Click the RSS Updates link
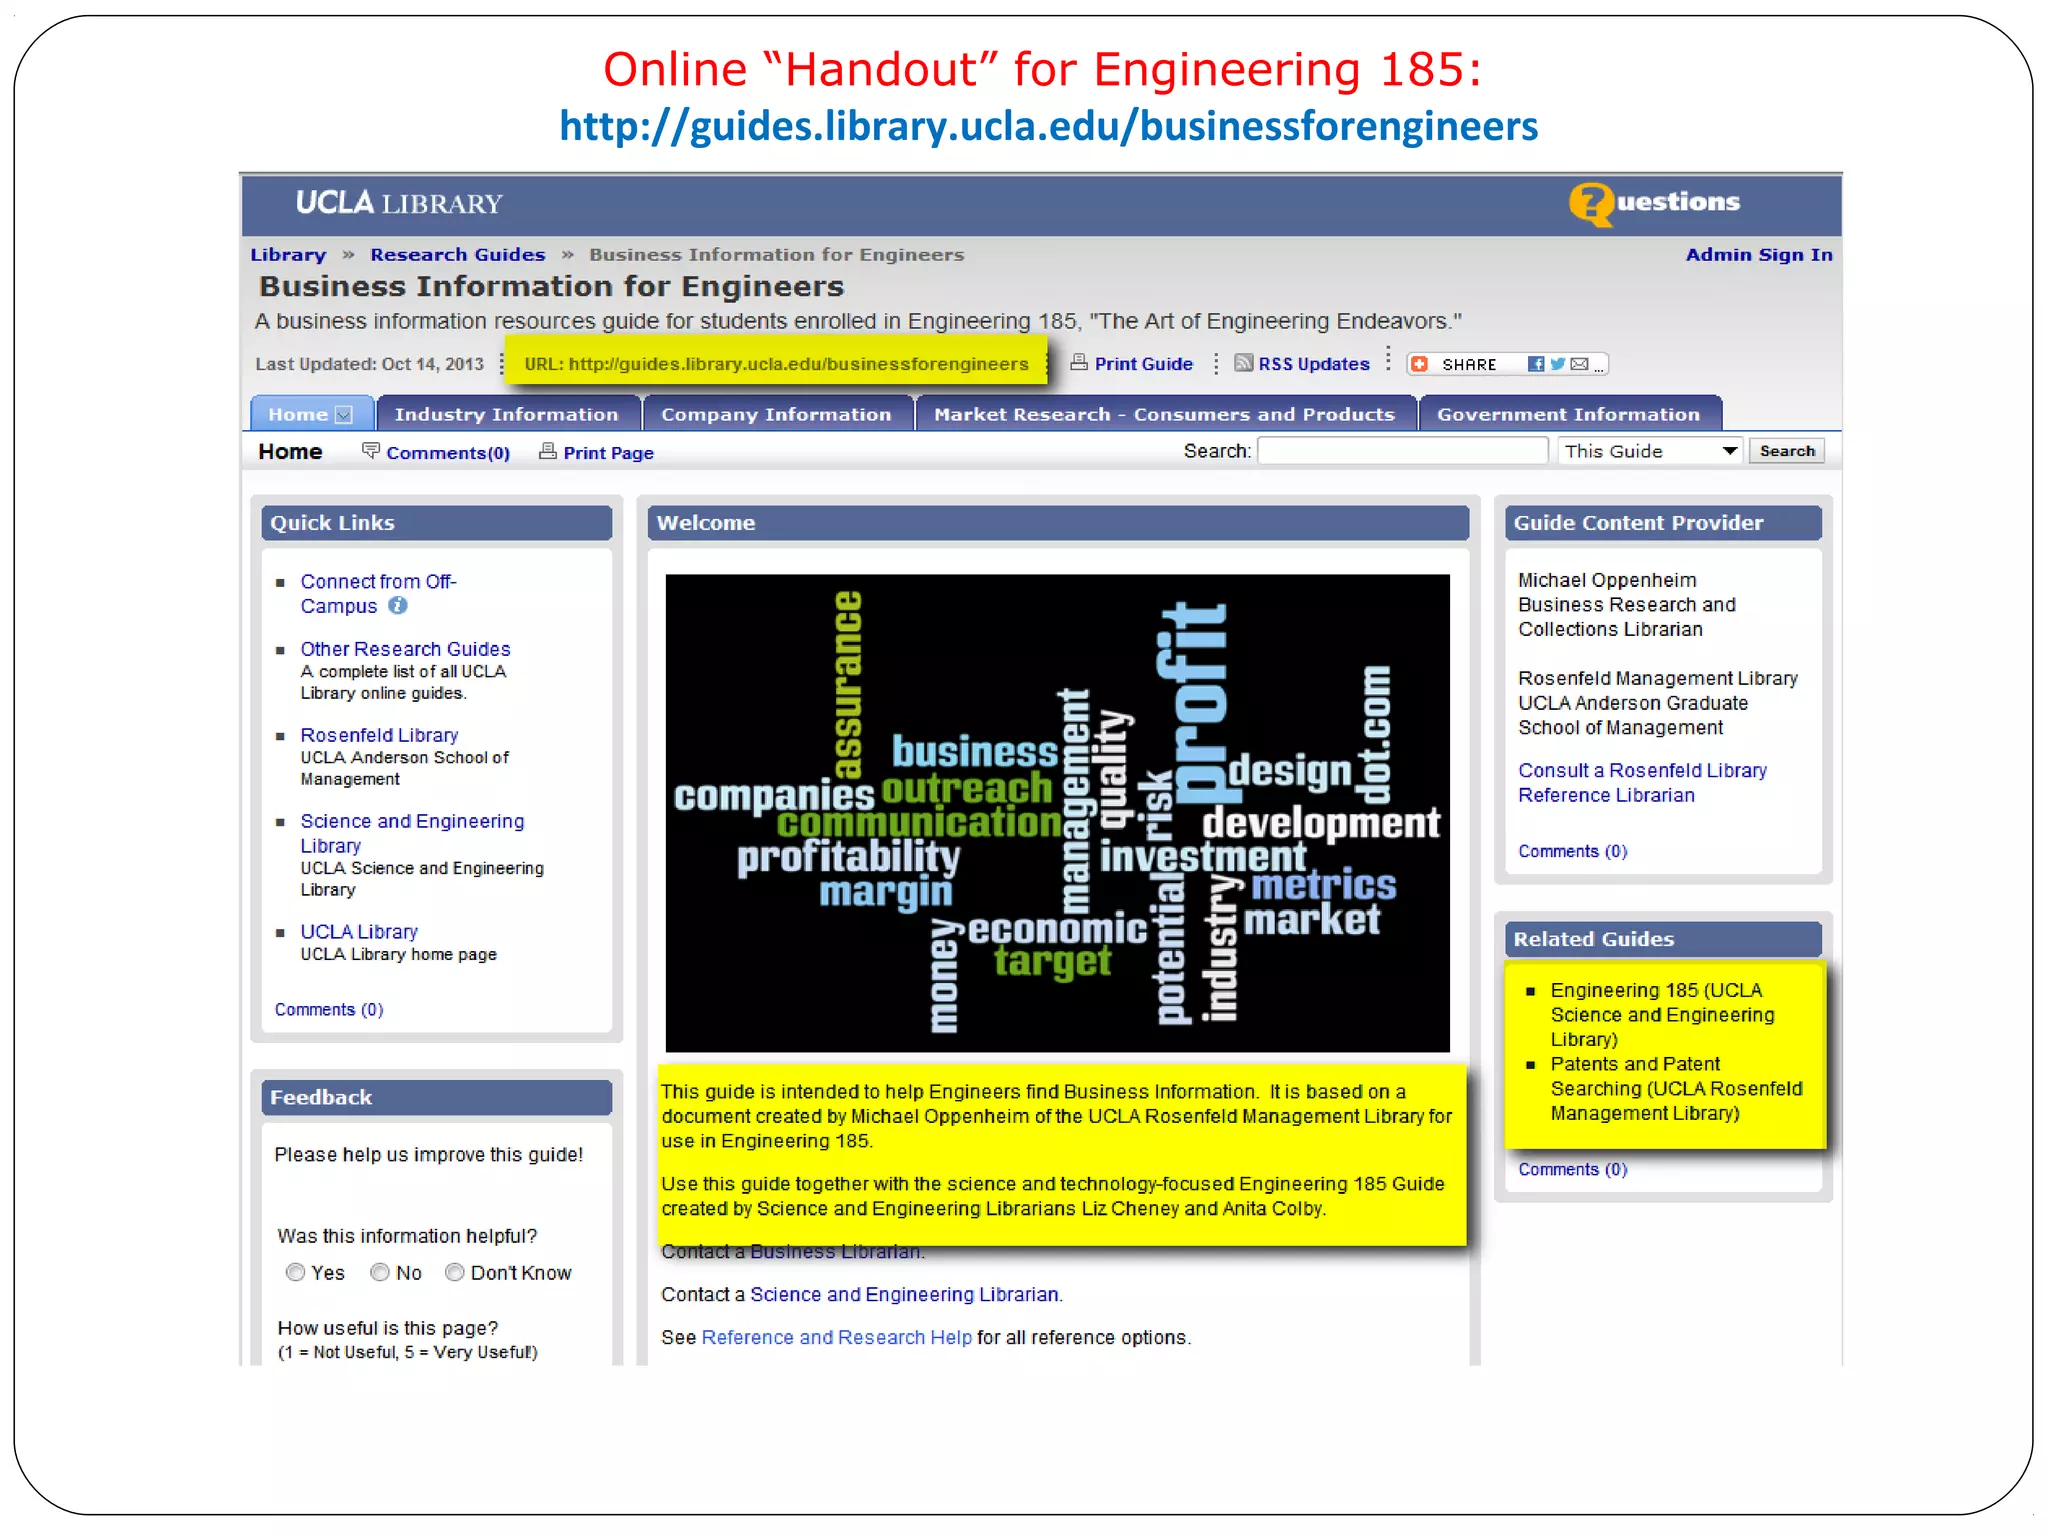Viewport: 2048px width, 1536px height. 1313,364
